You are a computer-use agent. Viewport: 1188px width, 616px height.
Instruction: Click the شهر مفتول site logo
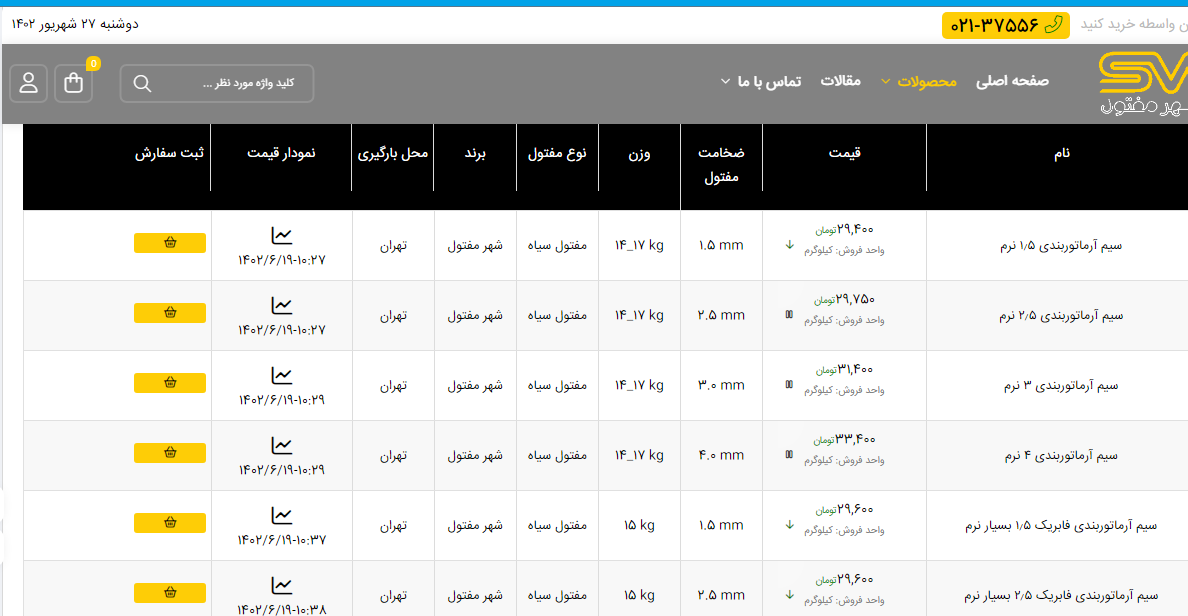(x=1142, y=83)
